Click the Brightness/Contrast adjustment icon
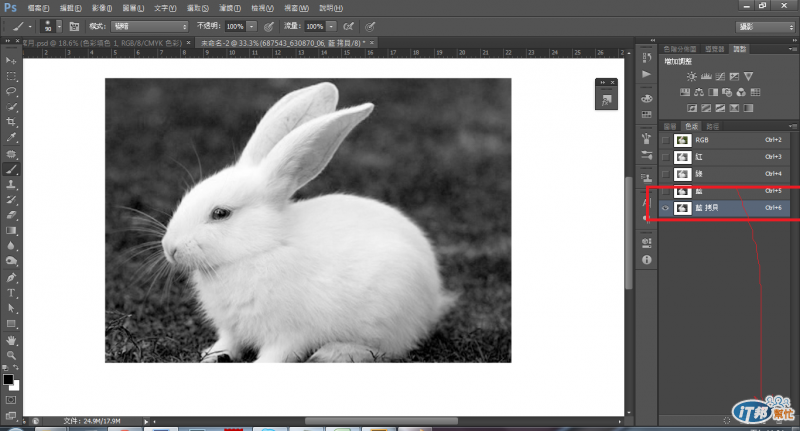 click(x=691, y=76)
